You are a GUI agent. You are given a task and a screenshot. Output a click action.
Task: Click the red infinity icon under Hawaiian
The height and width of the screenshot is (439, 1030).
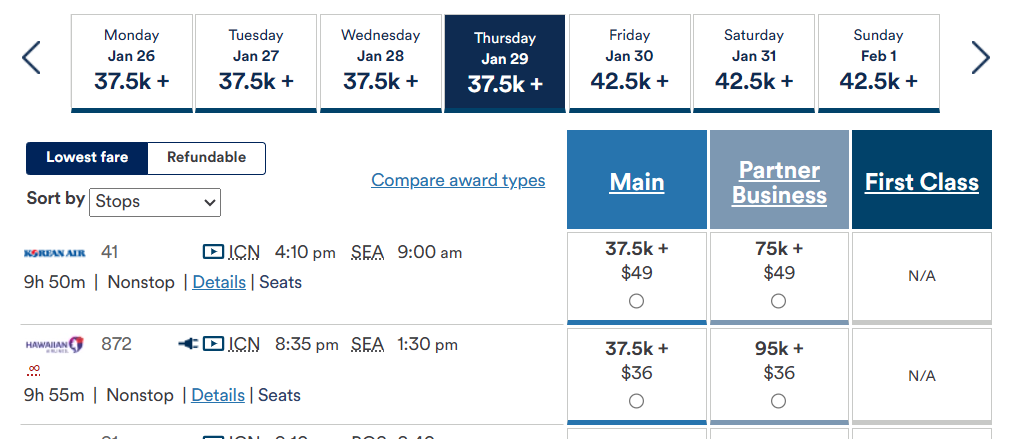34,370
